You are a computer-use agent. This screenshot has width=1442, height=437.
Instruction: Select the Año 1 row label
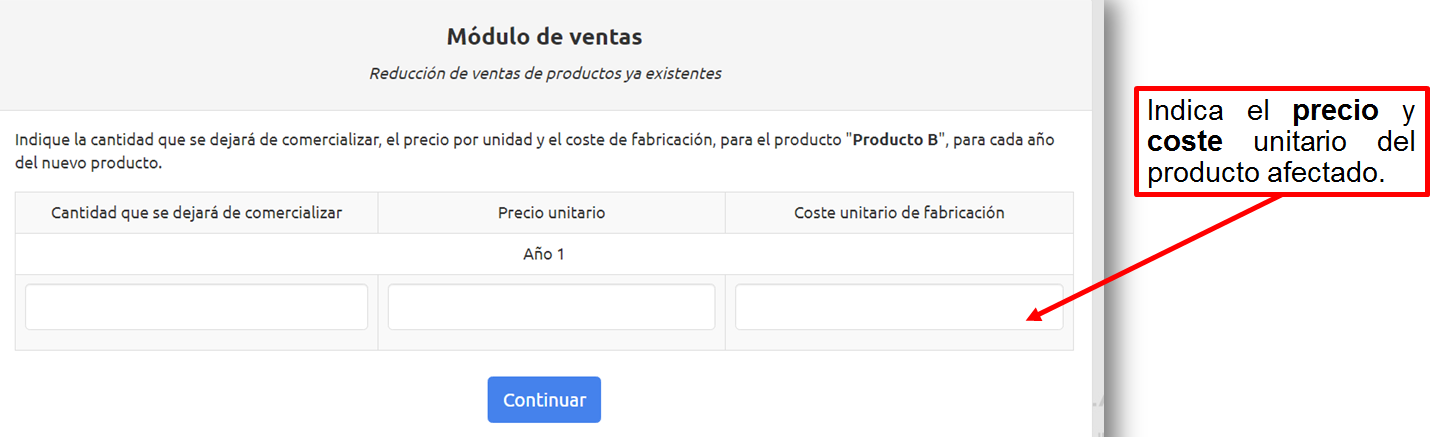point(544,254)
